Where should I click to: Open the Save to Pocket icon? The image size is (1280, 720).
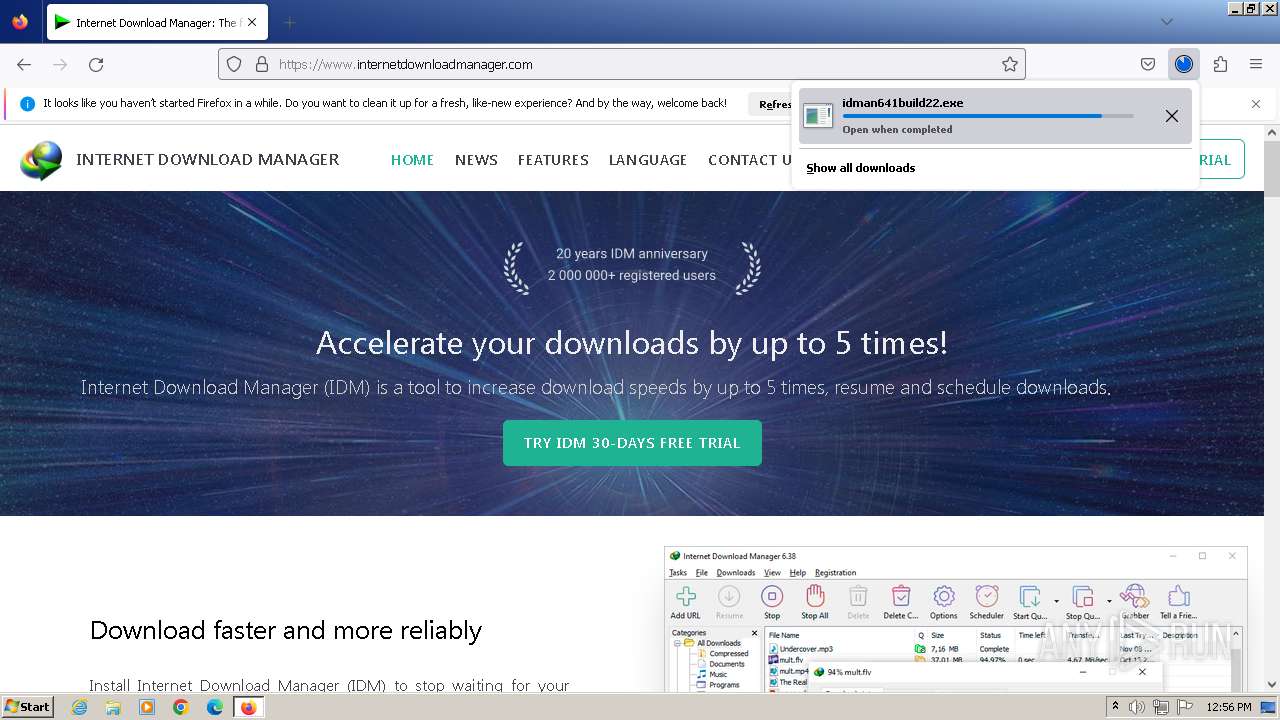[1148, 64]
